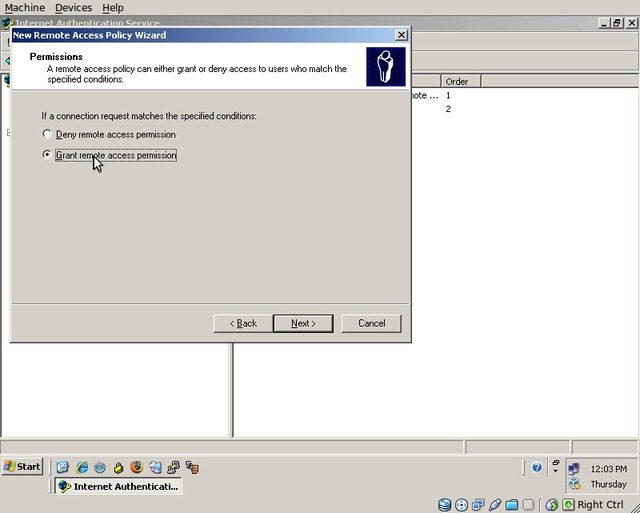Image resolution: width=640 pixels, height=513 pixels.
Task: Click the VM hard disk status icon
Action: pyautogui.click(x=444, y=505)
